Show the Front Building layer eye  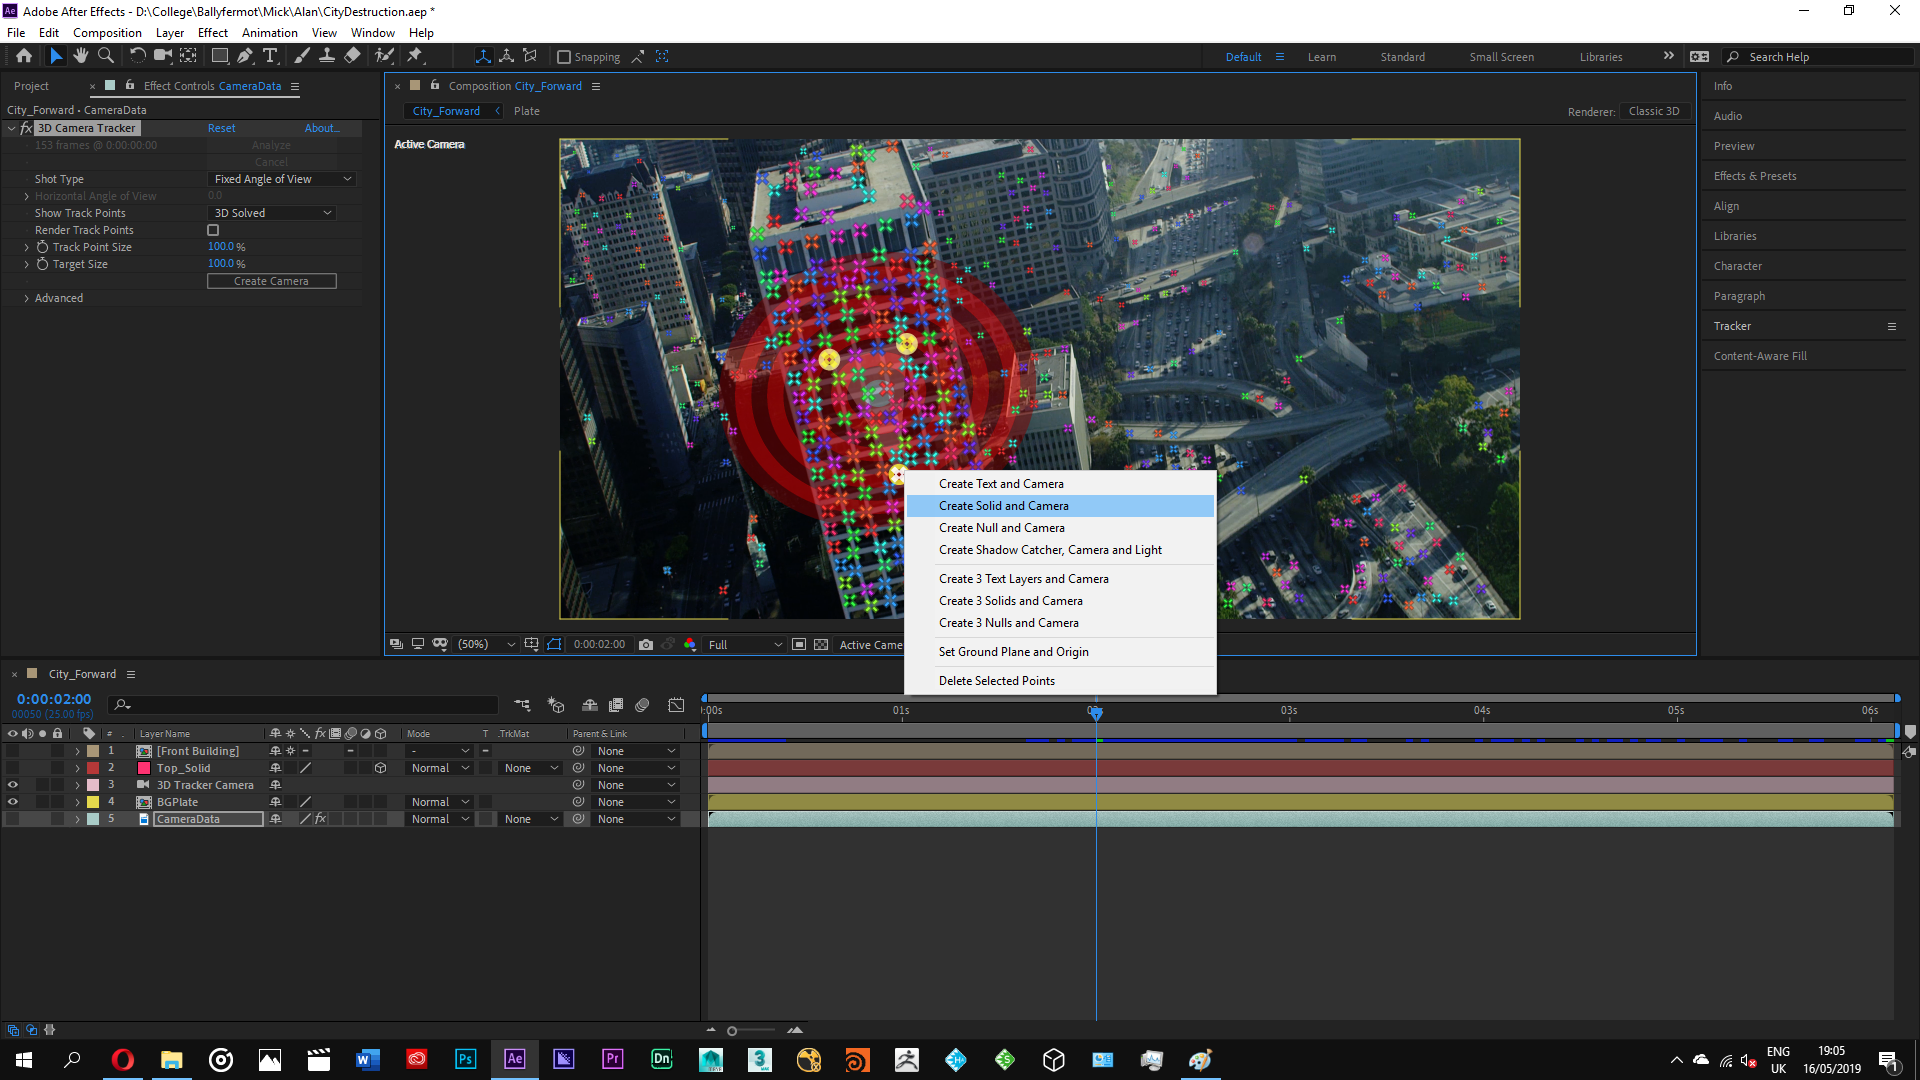tap(13, 751)
